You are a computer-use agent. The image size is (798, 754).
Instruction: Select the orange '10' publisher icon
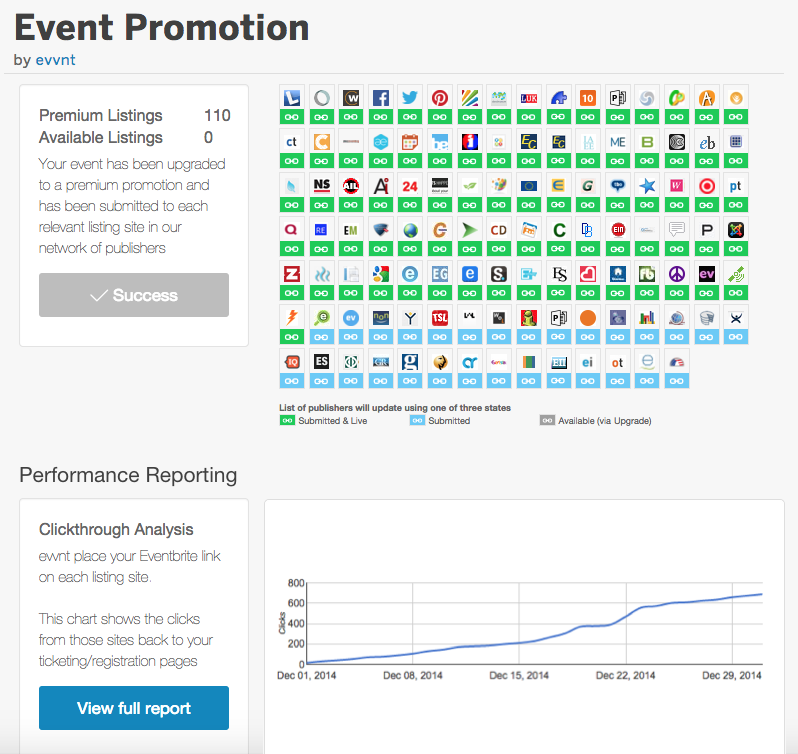[588, 98]
